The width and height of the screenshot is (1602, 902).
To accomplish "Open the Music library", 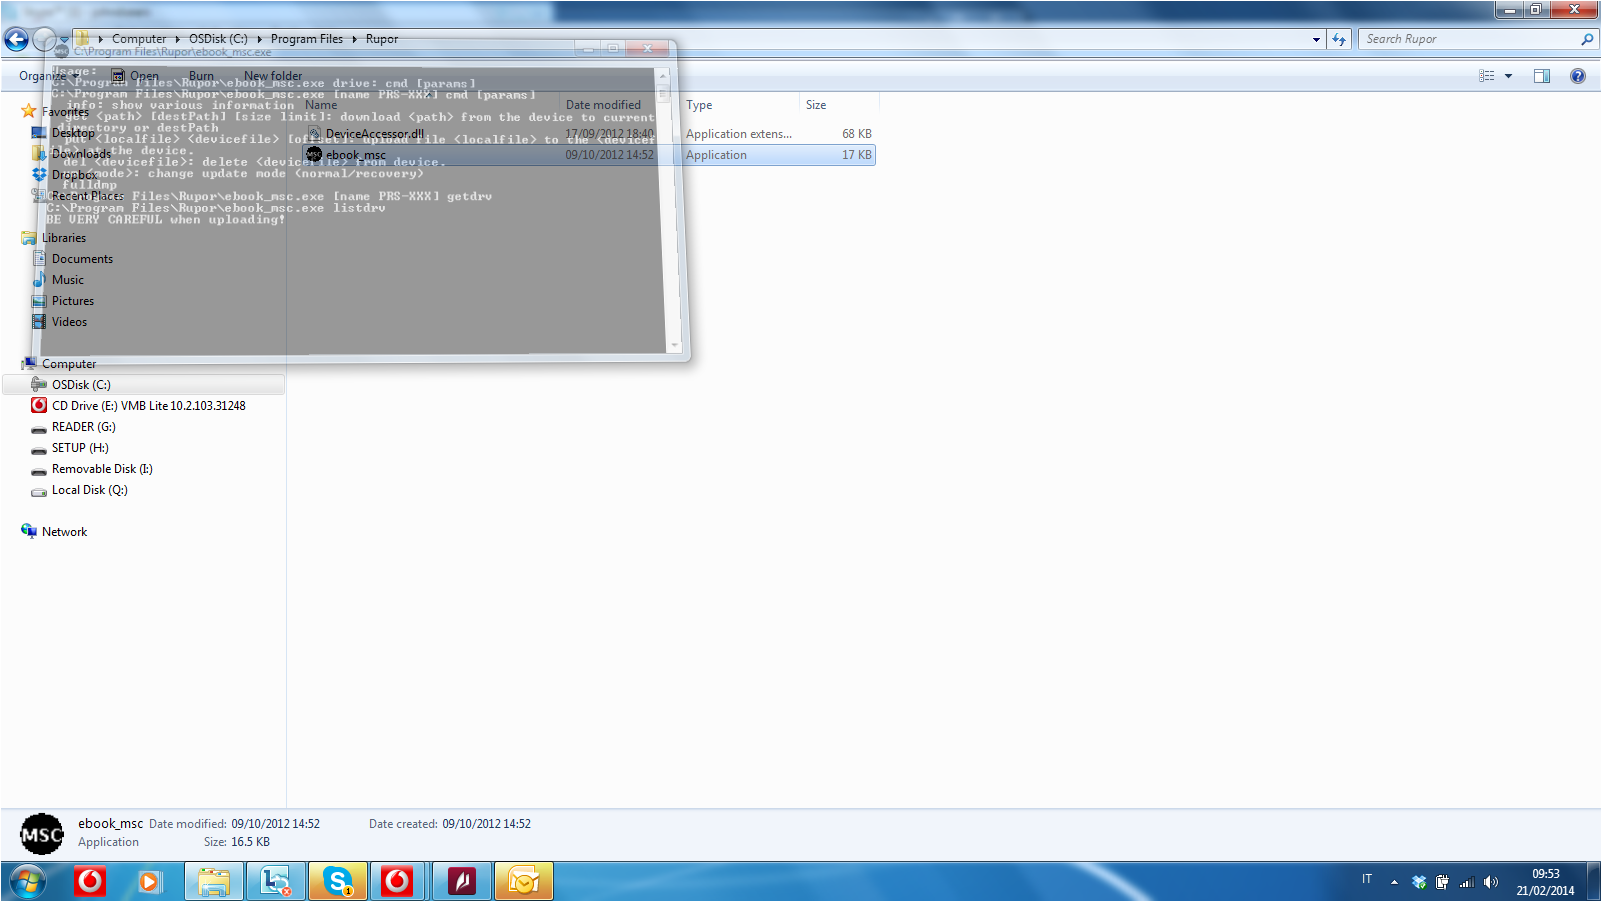I will click(68, 280).
